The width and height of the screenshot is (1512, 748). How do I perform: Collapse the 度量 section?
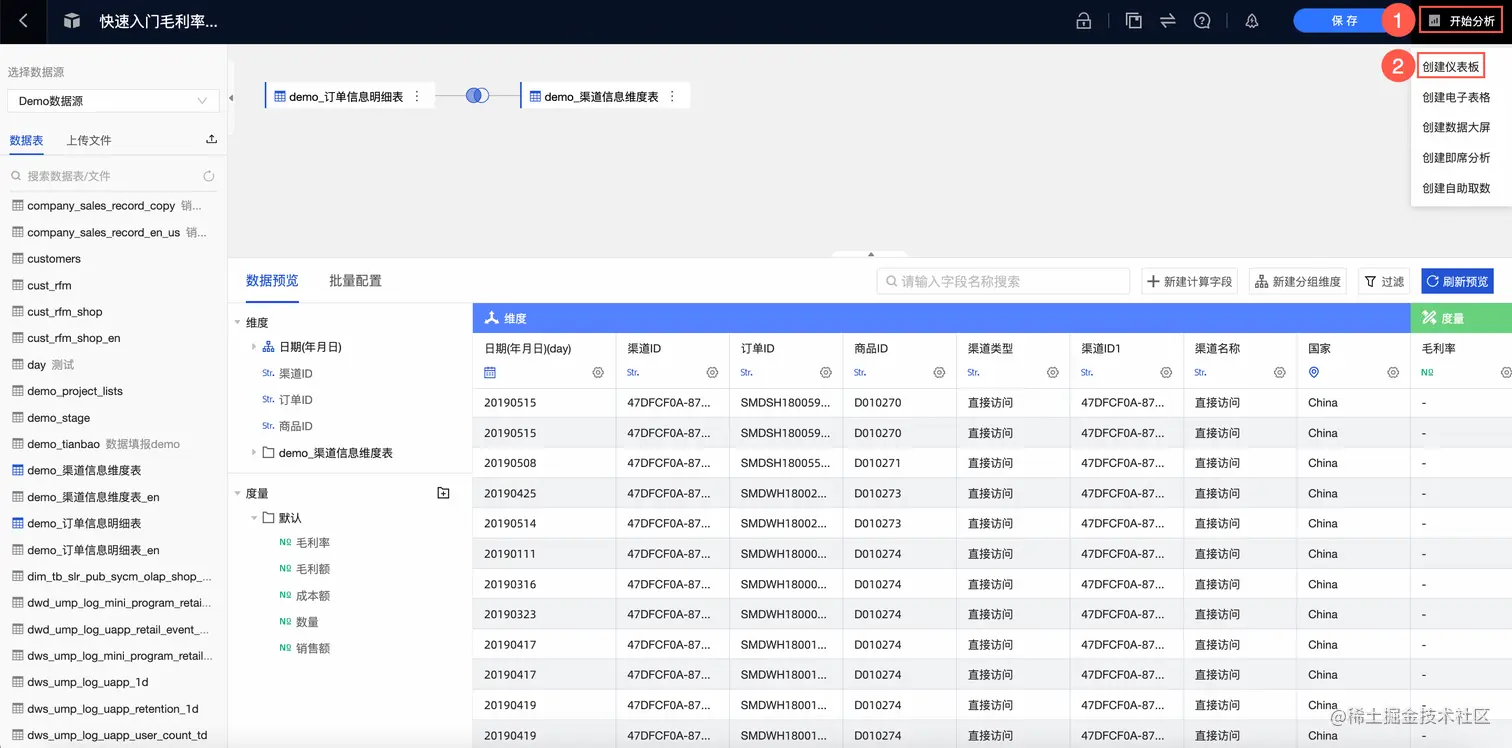pos(238,494)
